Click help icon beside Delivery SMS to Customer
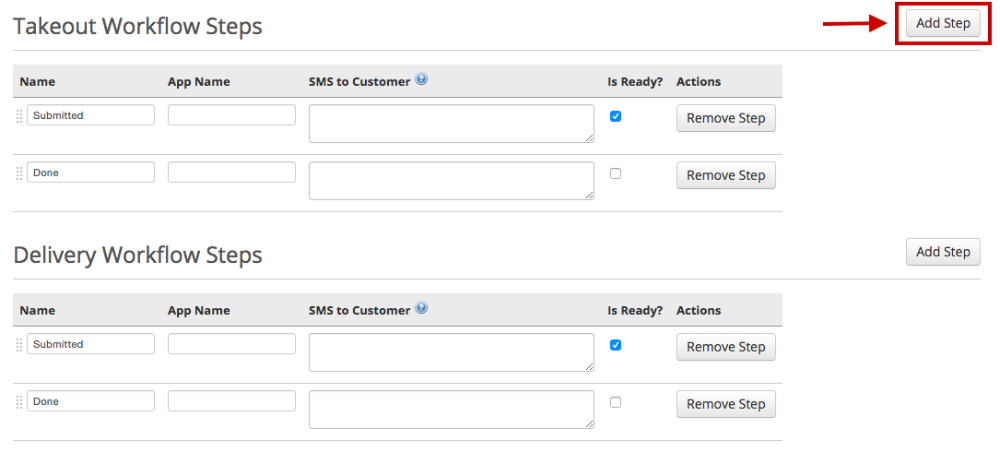 pyautogui.click(x=422, y=309)
